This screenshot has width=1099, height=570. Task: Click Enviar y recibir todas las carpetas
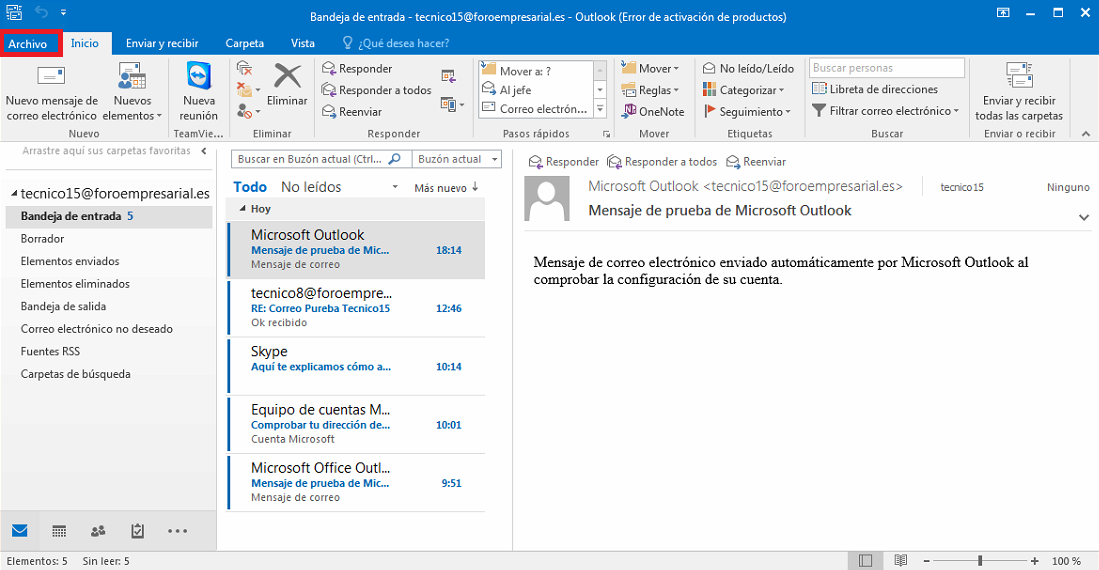(1018, 93)
